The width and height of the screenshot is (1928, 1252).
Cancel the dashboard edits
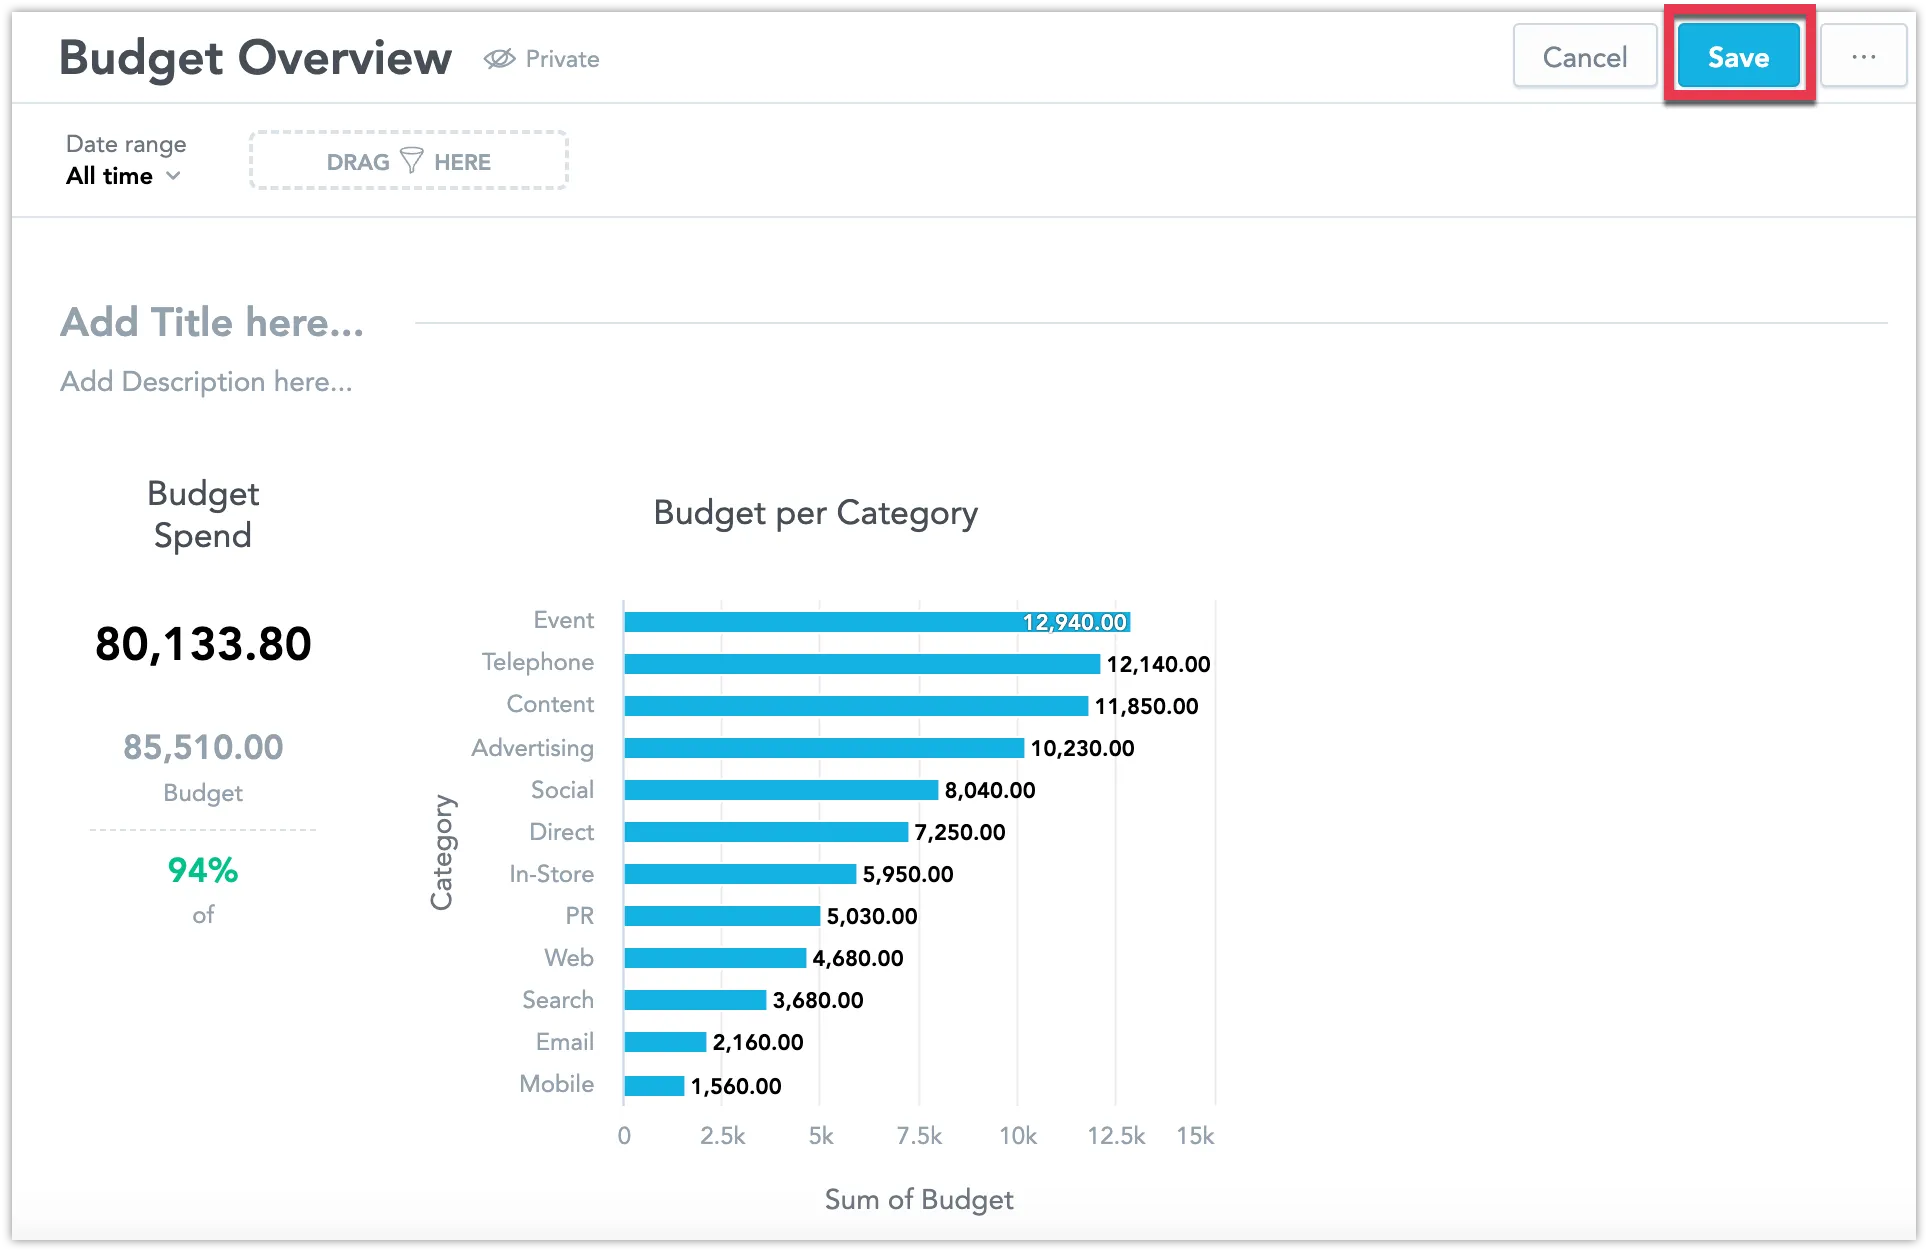point(1584,57)
